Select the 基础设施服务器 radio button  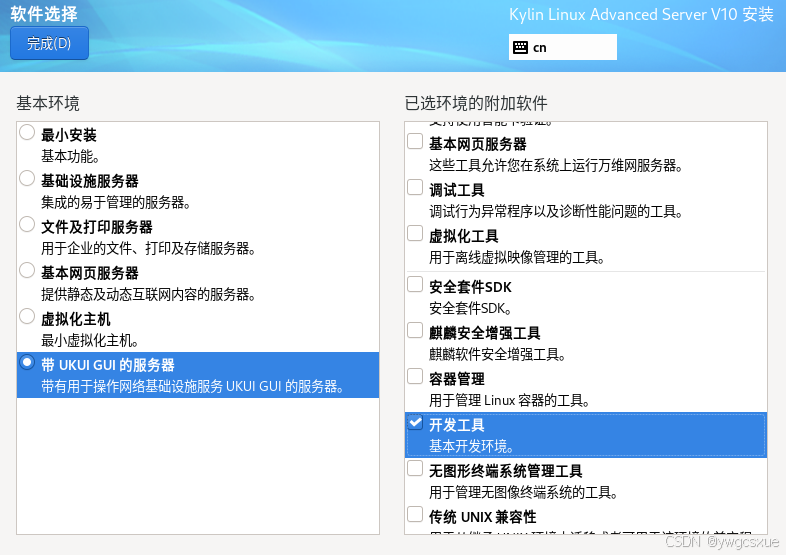pyautogui.click(x=27, y=178)
